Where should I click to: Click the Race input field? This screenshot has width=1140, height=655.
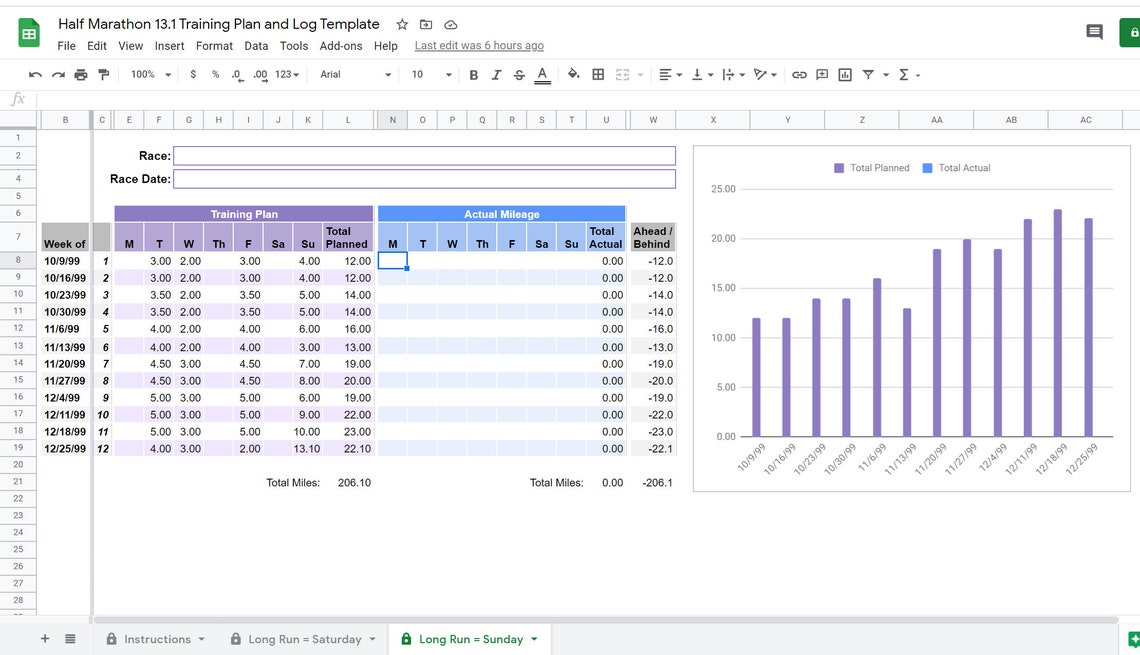point(425,155)
